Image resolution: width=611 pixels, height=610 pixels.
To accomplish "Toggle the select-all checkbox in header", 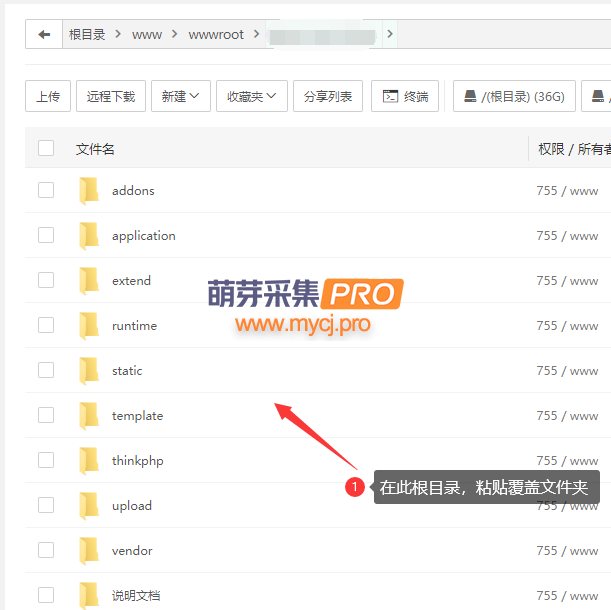I will click(46, 148).
